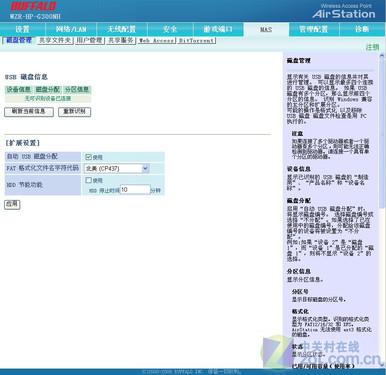
Task: Click the AirStation logo at top right
Action: point(344,14)
